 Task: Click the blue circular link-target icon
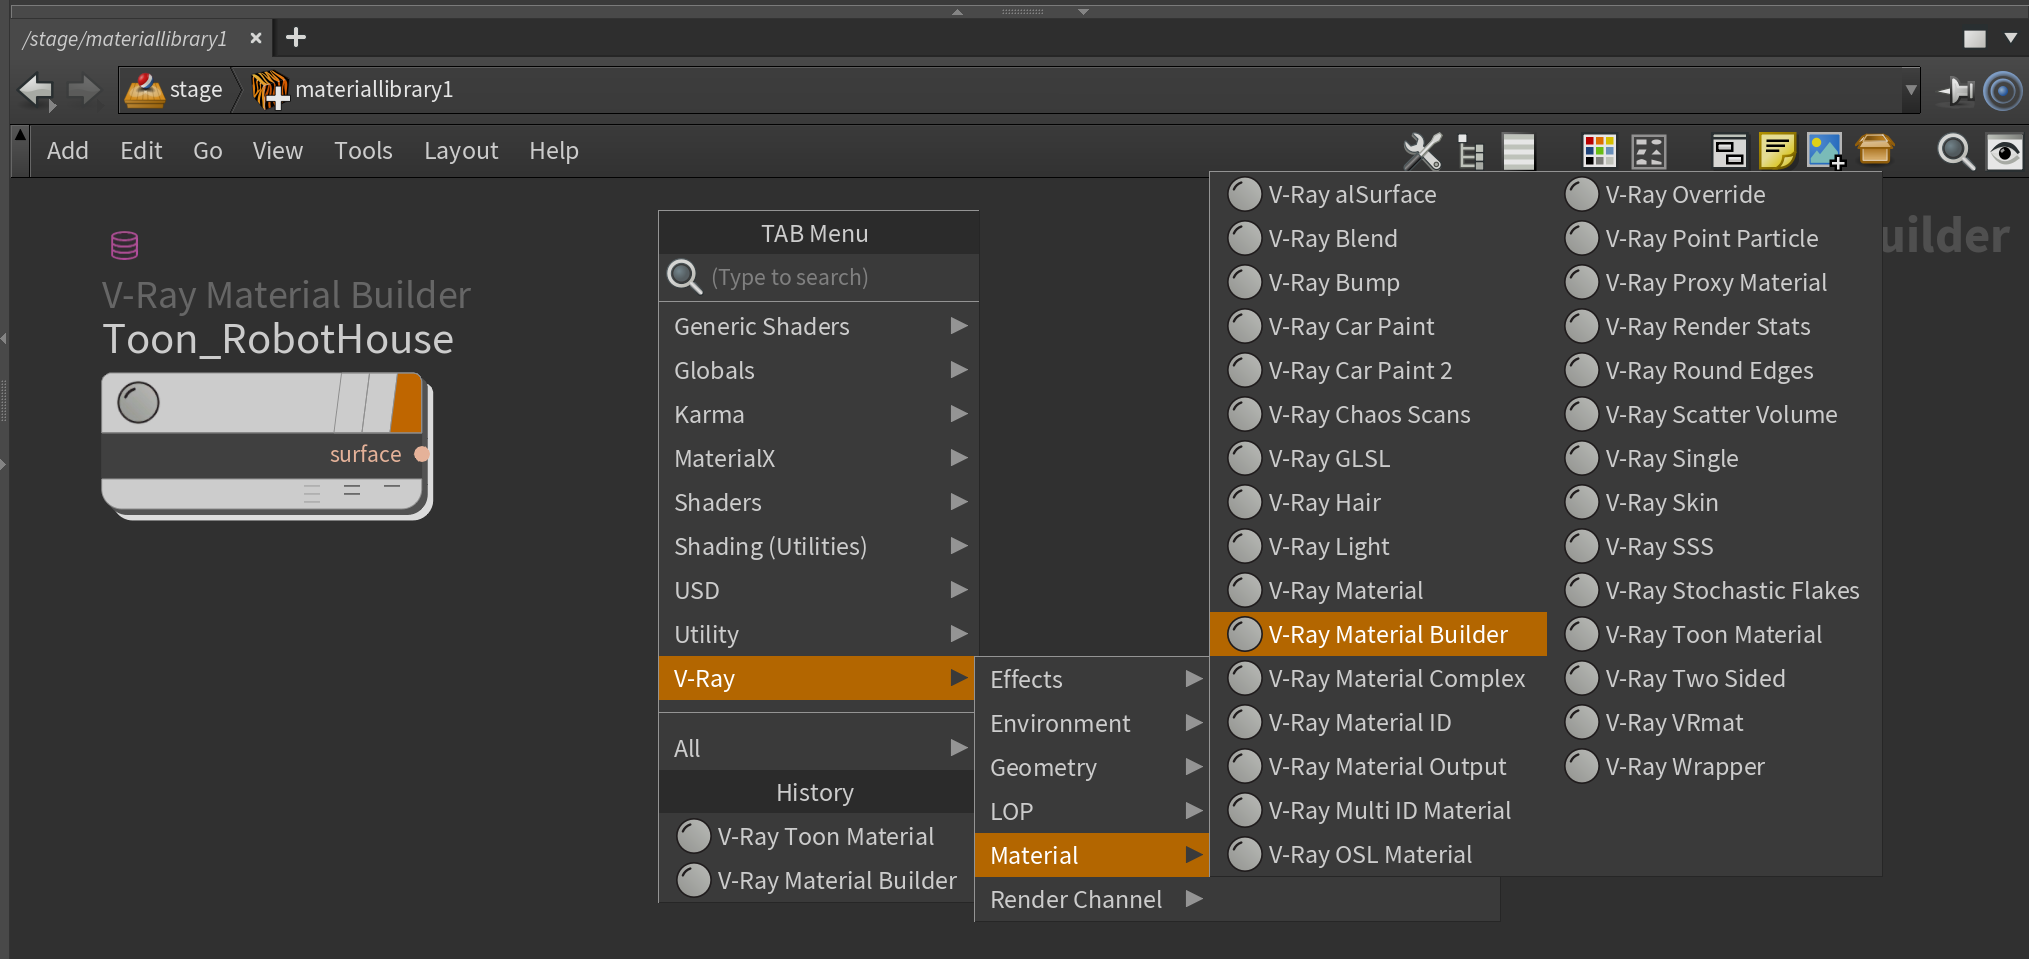click(x=2003, y=91)
